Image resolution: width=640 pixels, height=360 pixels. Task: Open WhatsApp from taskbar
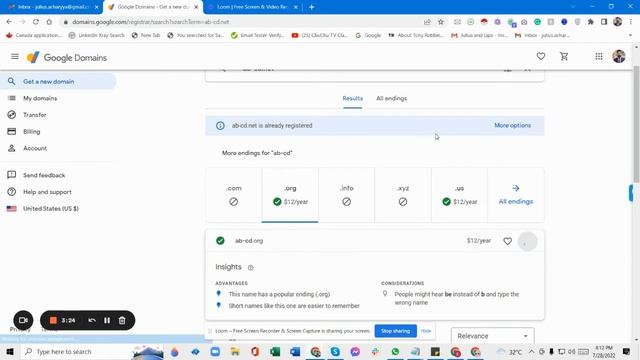pyautogui.click(x=395, y=351)
